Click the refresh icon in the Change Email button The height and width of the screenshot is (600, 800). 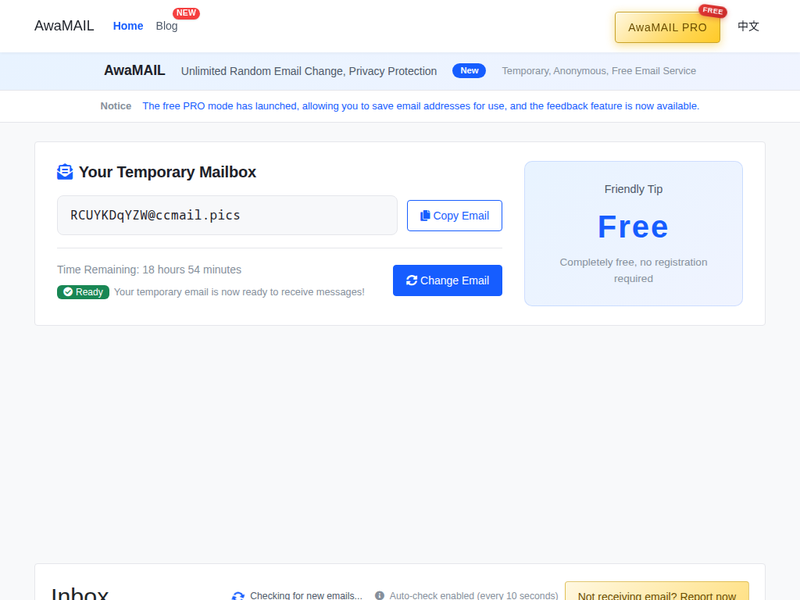pos(411,281)
